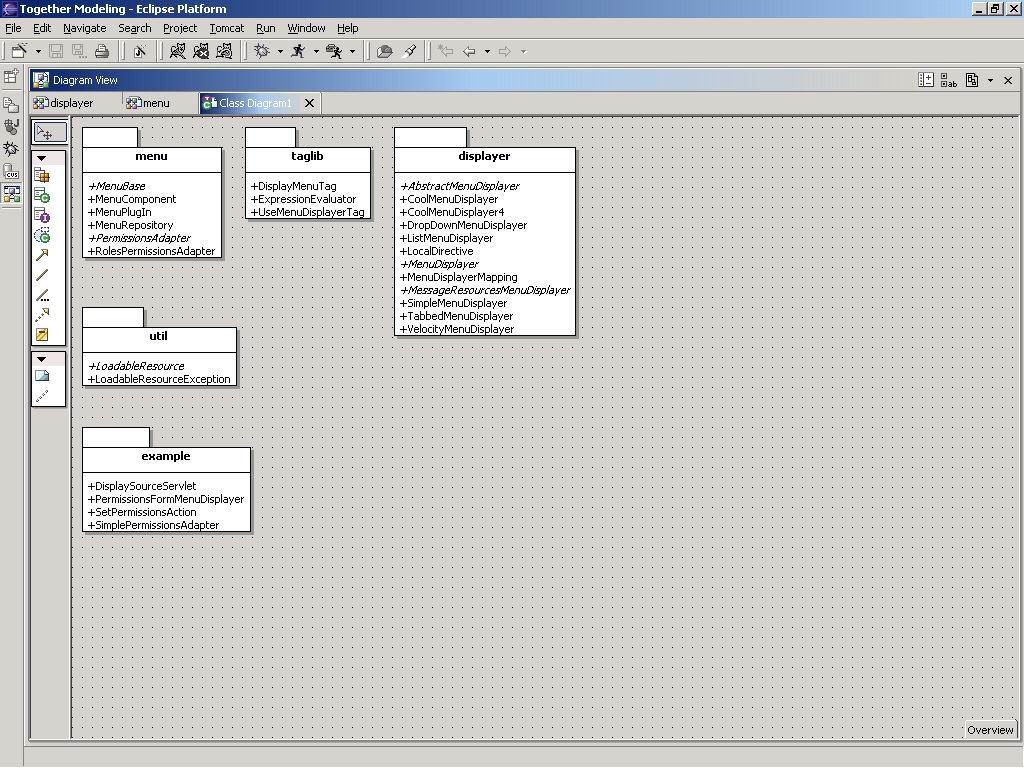Select the Package palette tool

(x=42, y=176)
